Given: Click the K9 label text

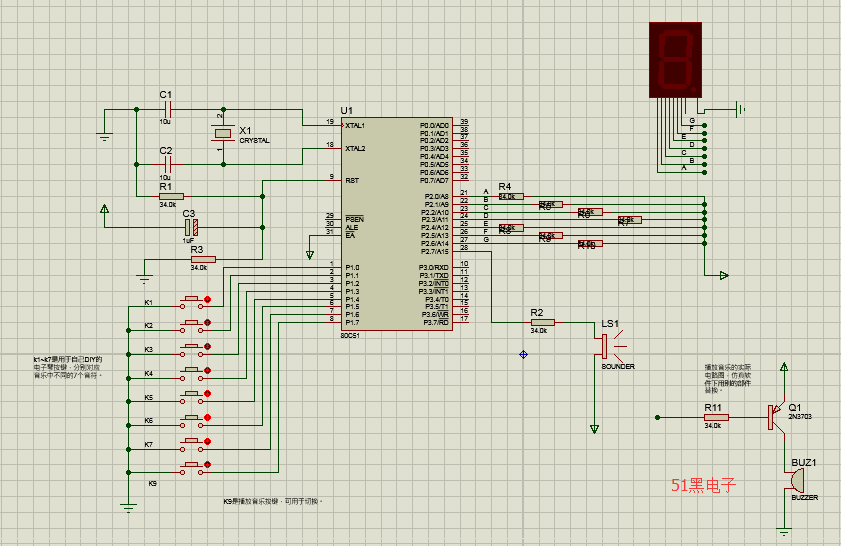Looking at the screenshot, I should pos(152,483).
